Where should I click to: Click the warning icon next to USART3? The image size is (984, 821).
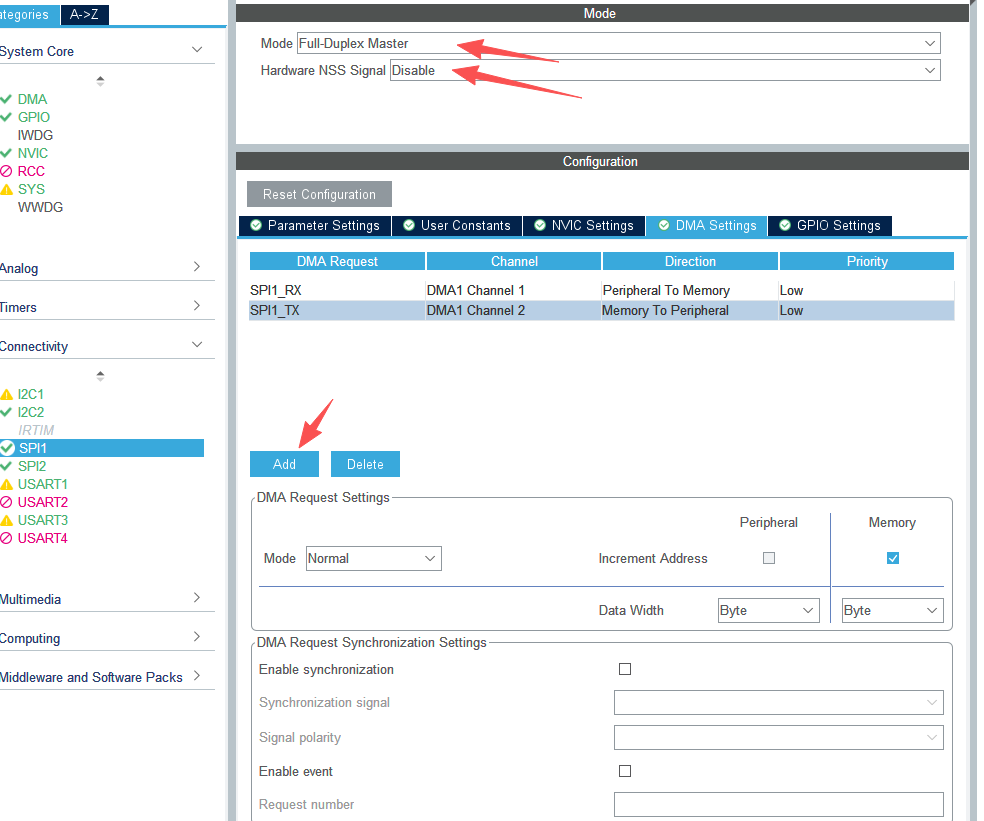coord(6,520)
